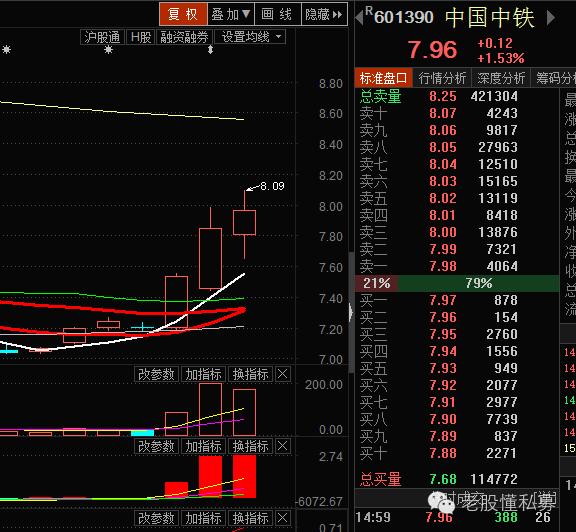This screenshot has height=532, width=576.
Task: Click the 8.09 high price label
Action: point(272,186)
